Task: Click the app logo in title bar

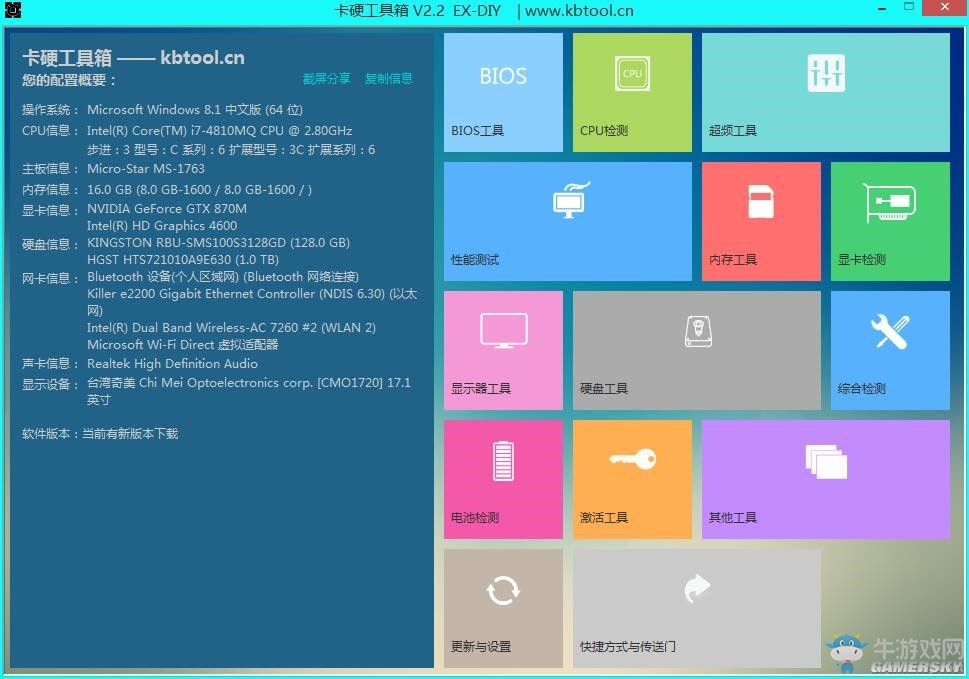Action: [12, 10]
